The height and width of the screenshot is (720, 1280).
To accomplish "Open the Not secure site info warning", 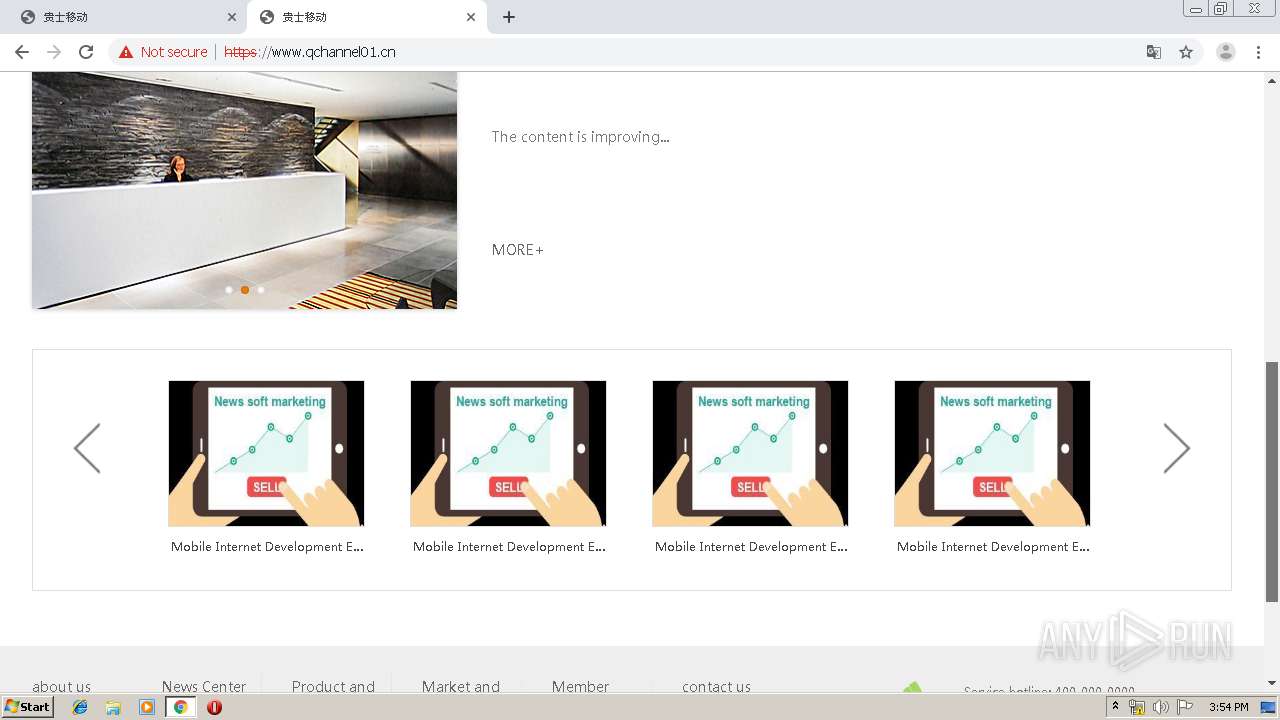I will click(163, 52).
